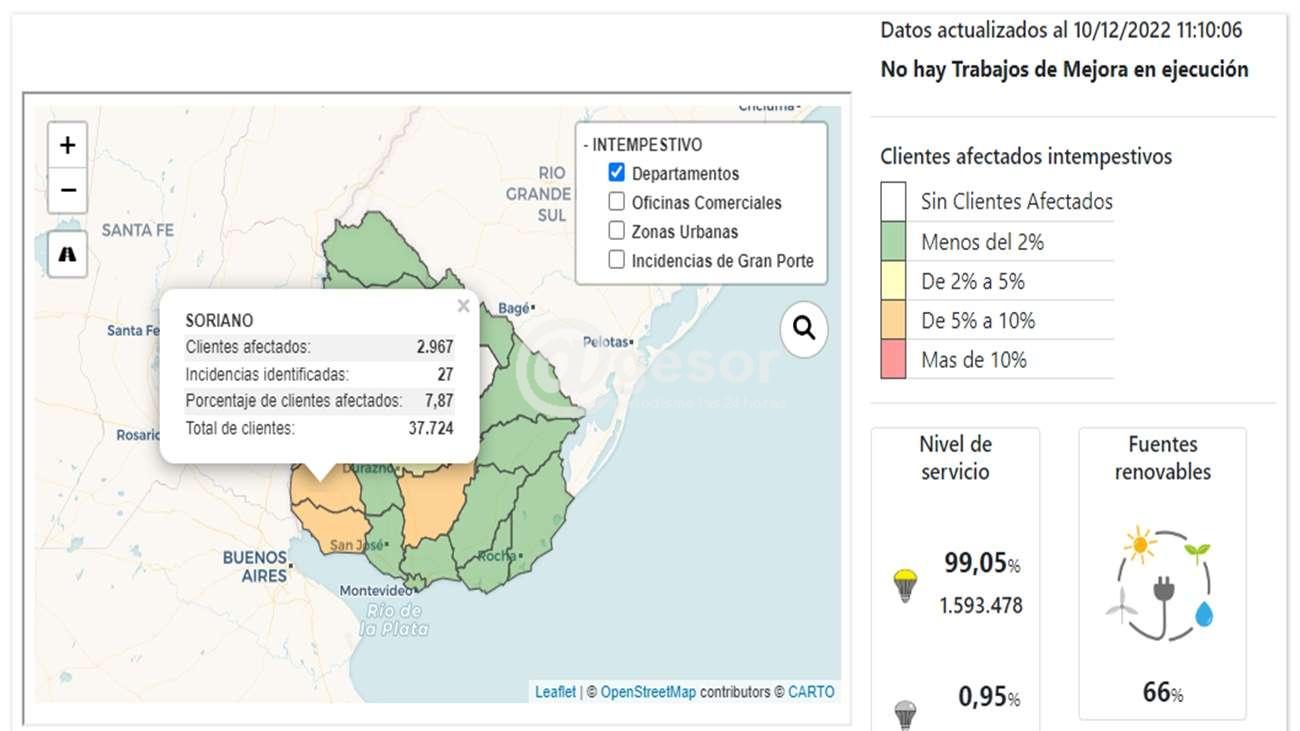Click the orange De 5% a 10% swatch

click(893, 320)
